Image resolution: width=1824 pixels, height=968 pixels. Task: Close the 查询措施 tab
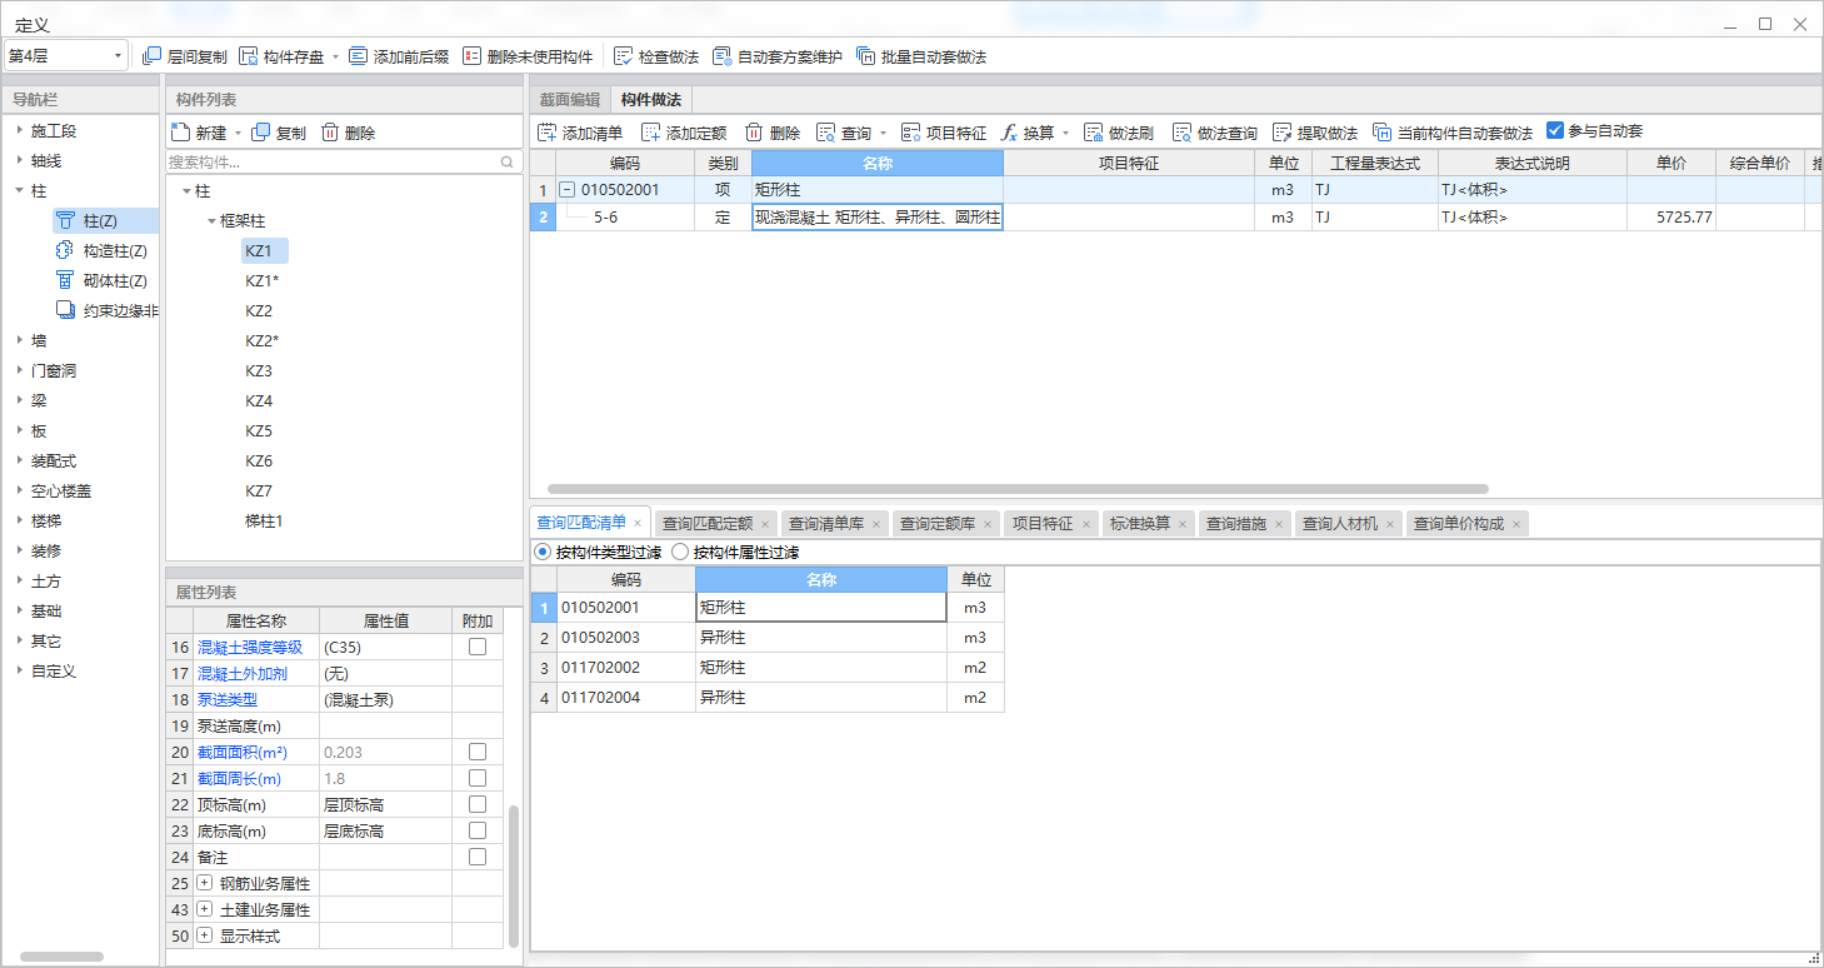(x=1279, y=524)
